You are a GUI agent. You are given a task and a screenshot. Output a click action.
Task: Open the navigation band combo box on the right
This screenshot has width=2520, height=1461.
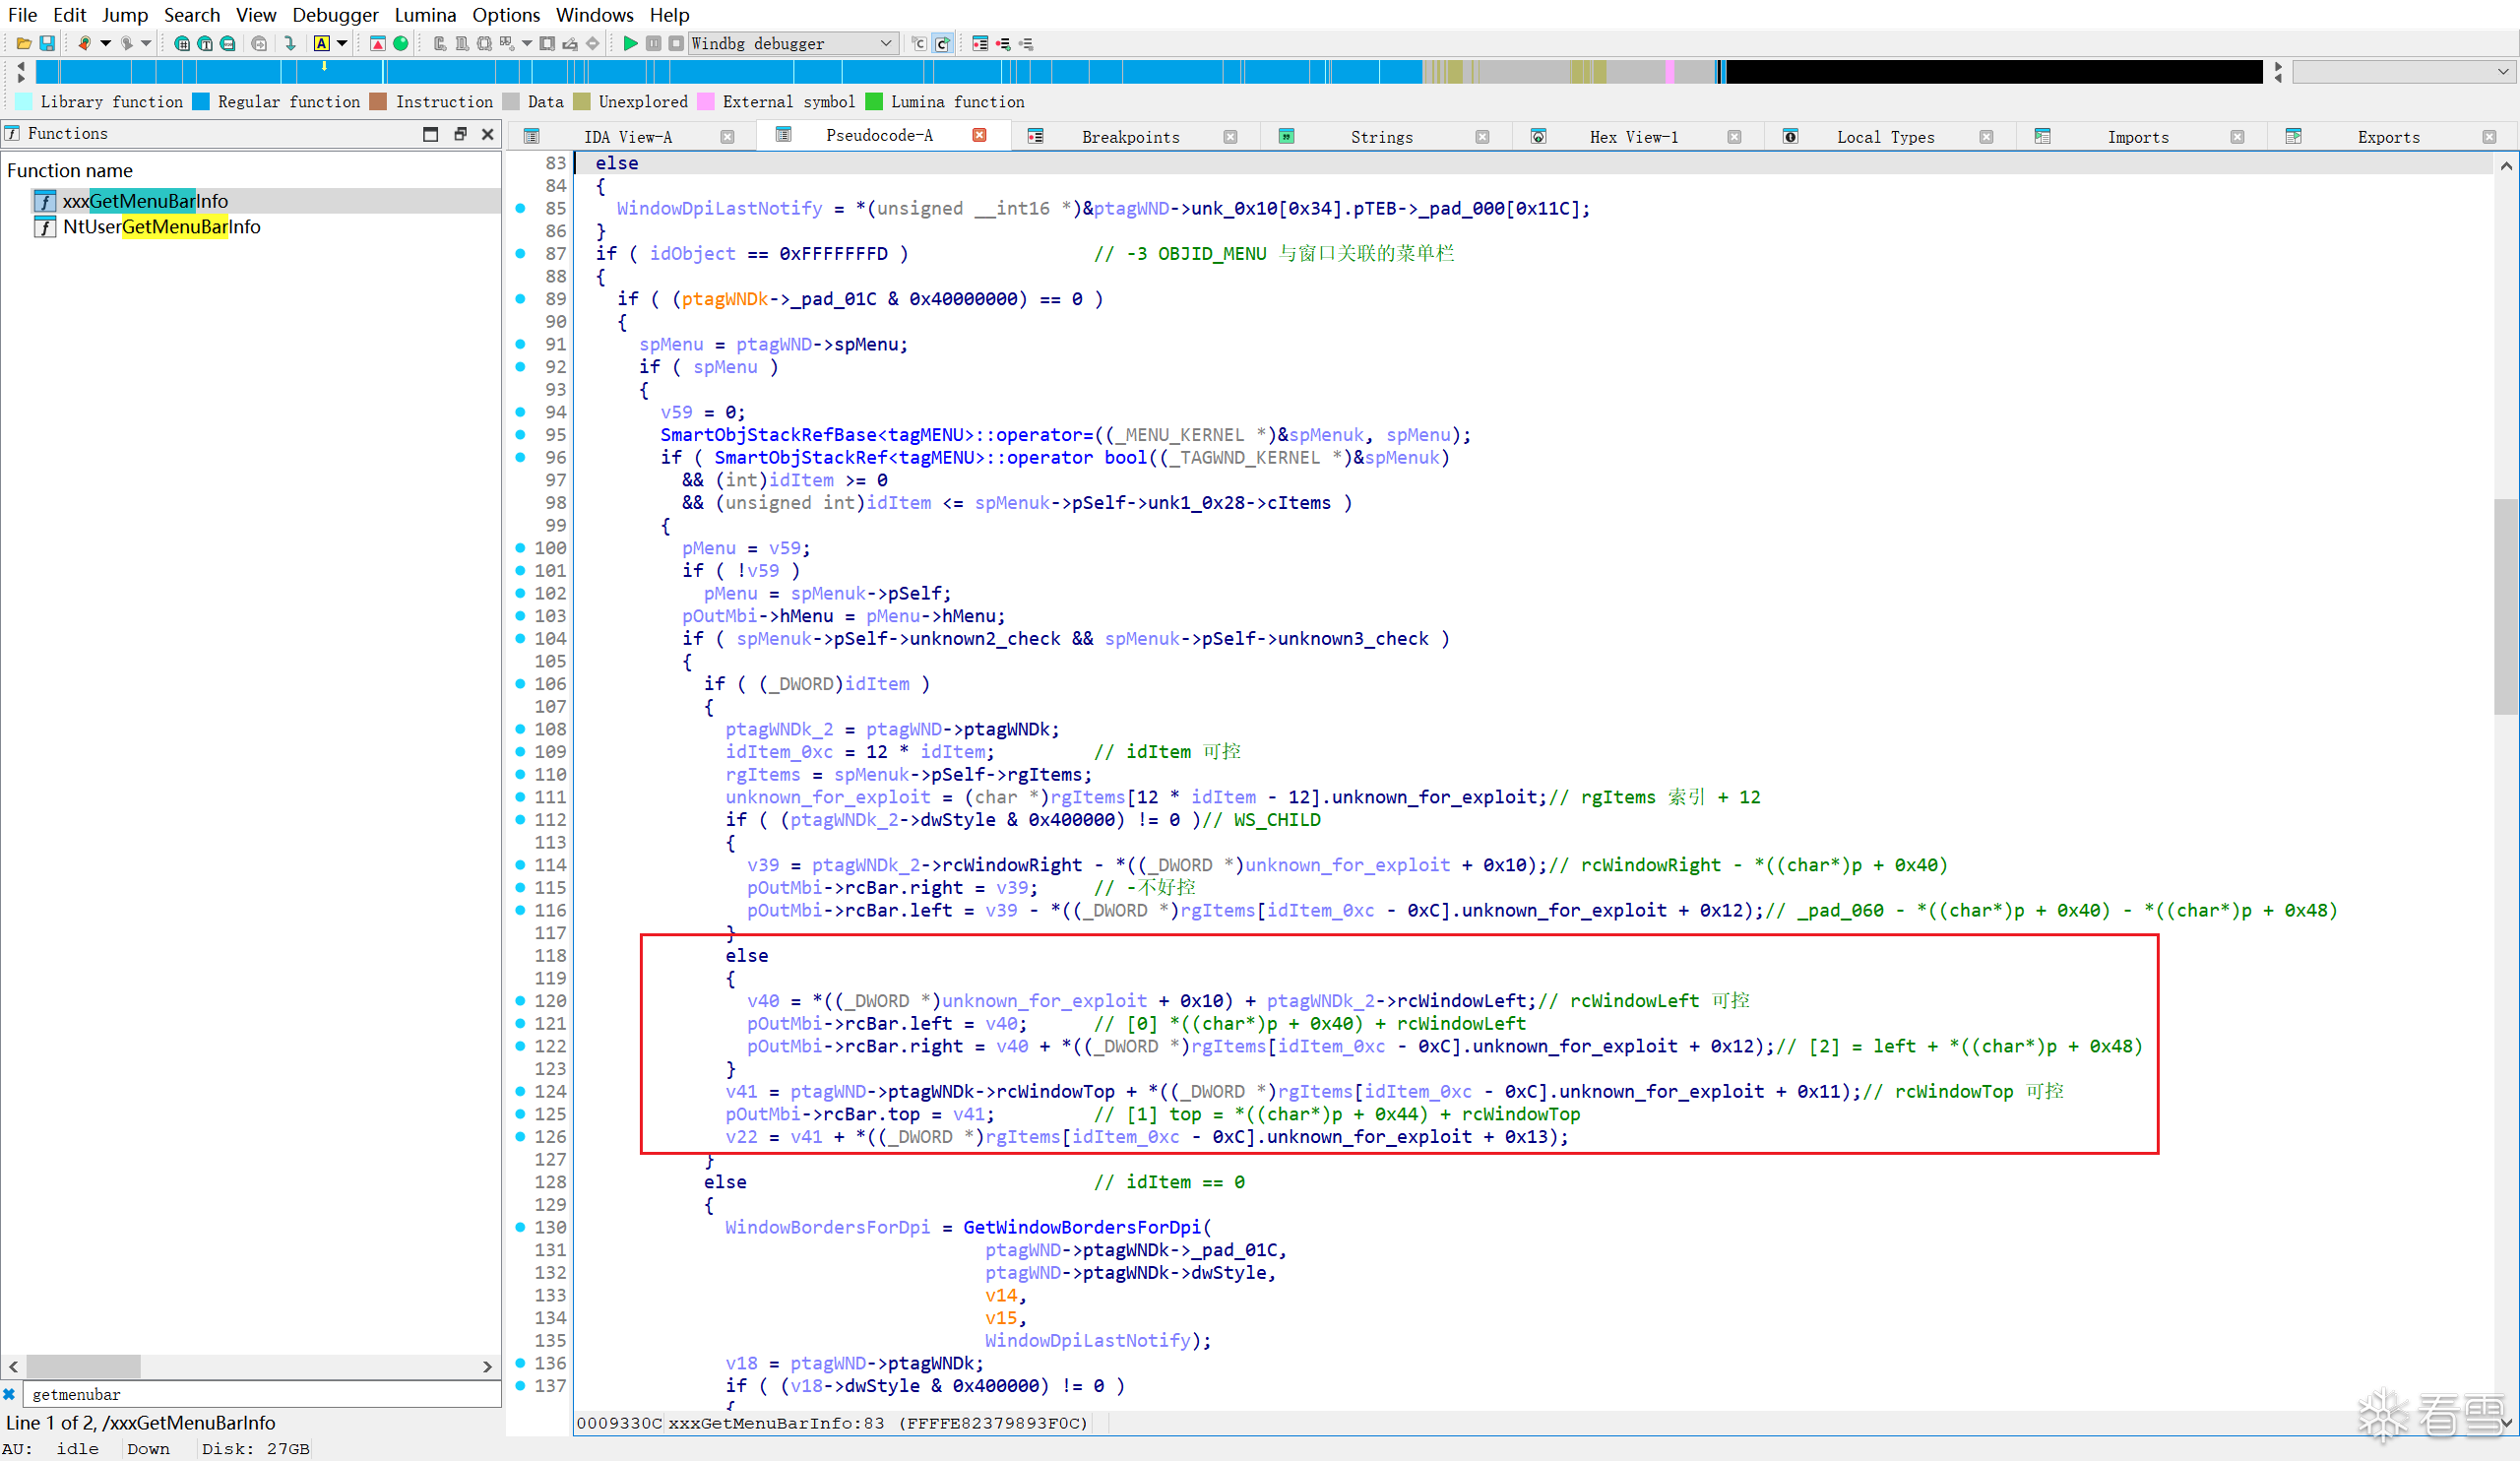2403,71
